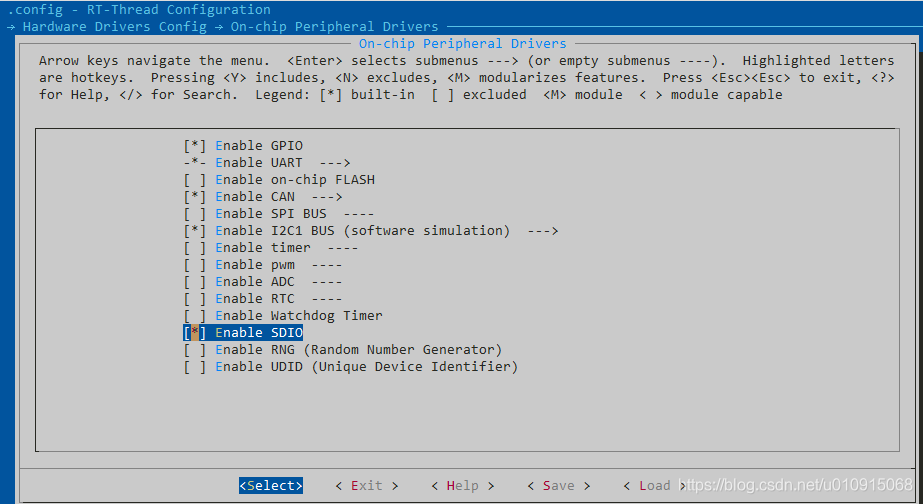Select the Enable RTC label

pos(255,299)
